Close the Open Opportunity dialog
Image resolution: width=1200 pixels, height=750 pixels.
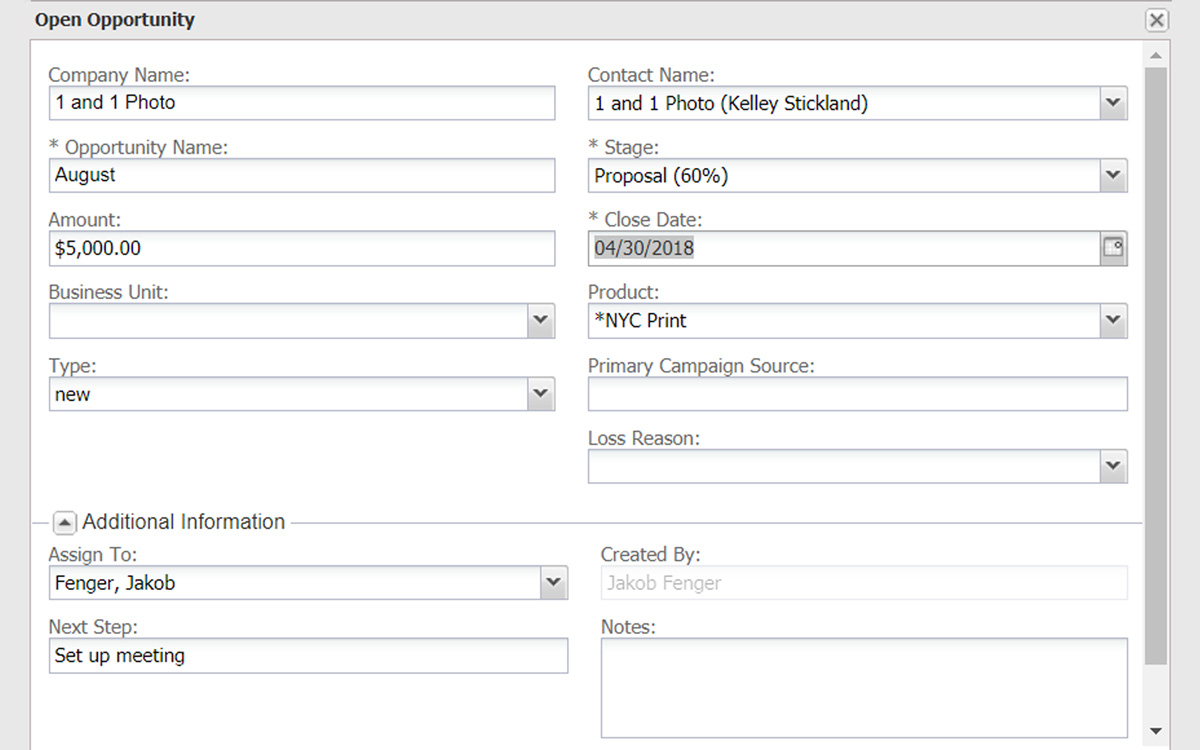tap(1156, 20)
